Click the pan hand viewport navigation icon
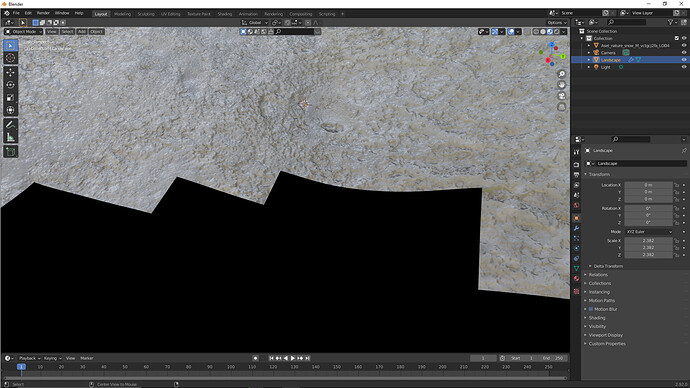The height and width of the screenshot is (388, 690). 562,84
